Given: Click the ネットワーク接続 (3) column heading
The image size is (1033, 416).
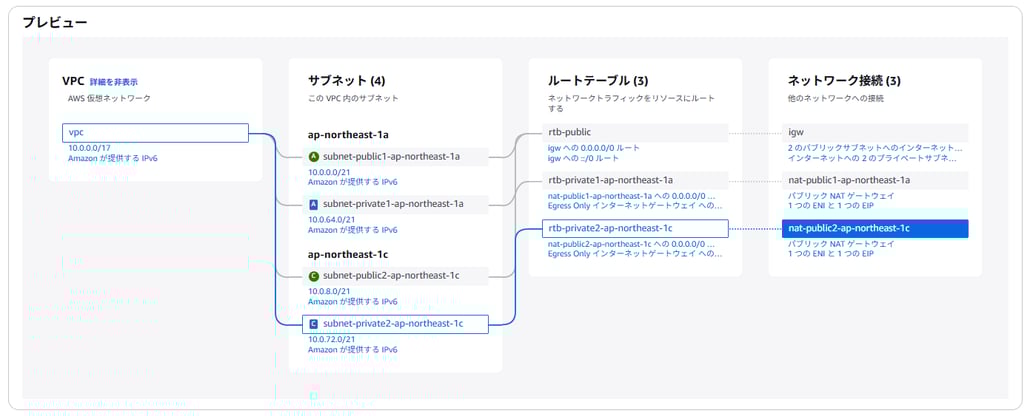Looking at the screenshot, I should coord(844,81).
